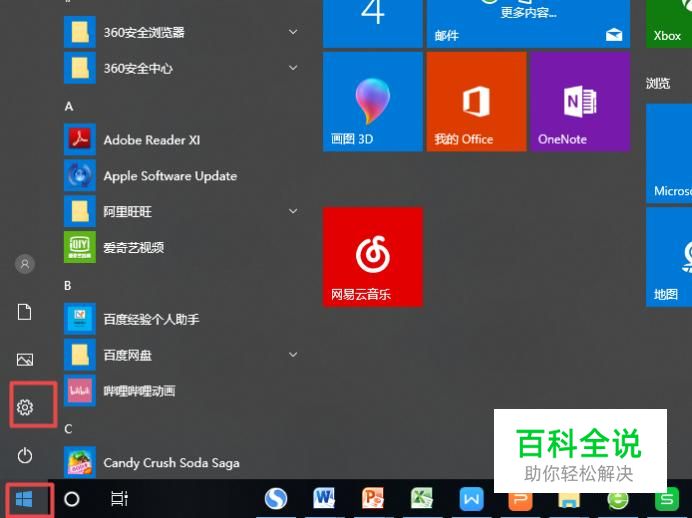The width and height of the screenshot is (692, 518).
Task: Open the 百度网盘 folder
Action: point(182,355)
